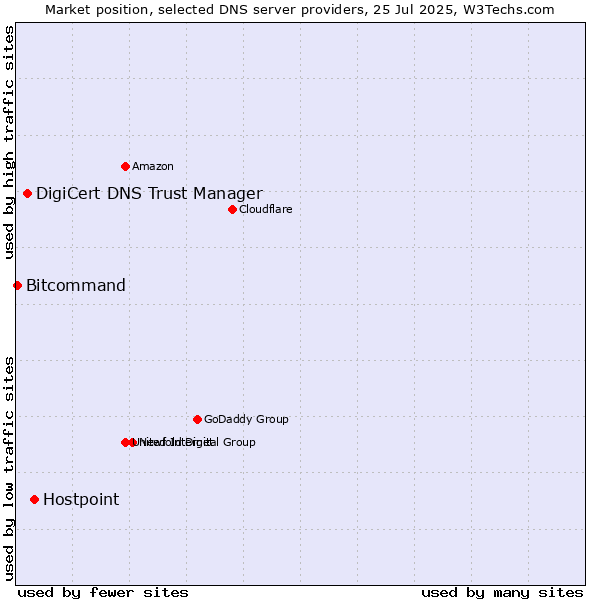Click "used by high traffic sites" axis label

point(8,142)
